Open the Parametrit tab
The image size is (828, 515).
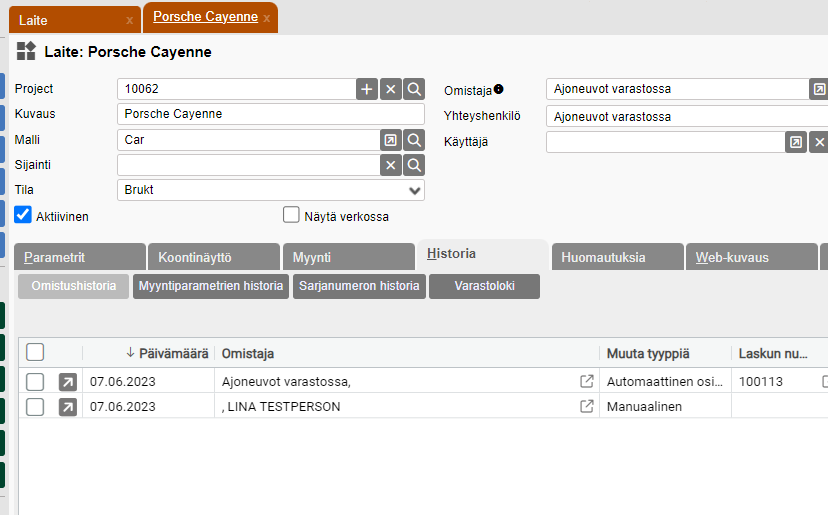(x=80, y=257)
